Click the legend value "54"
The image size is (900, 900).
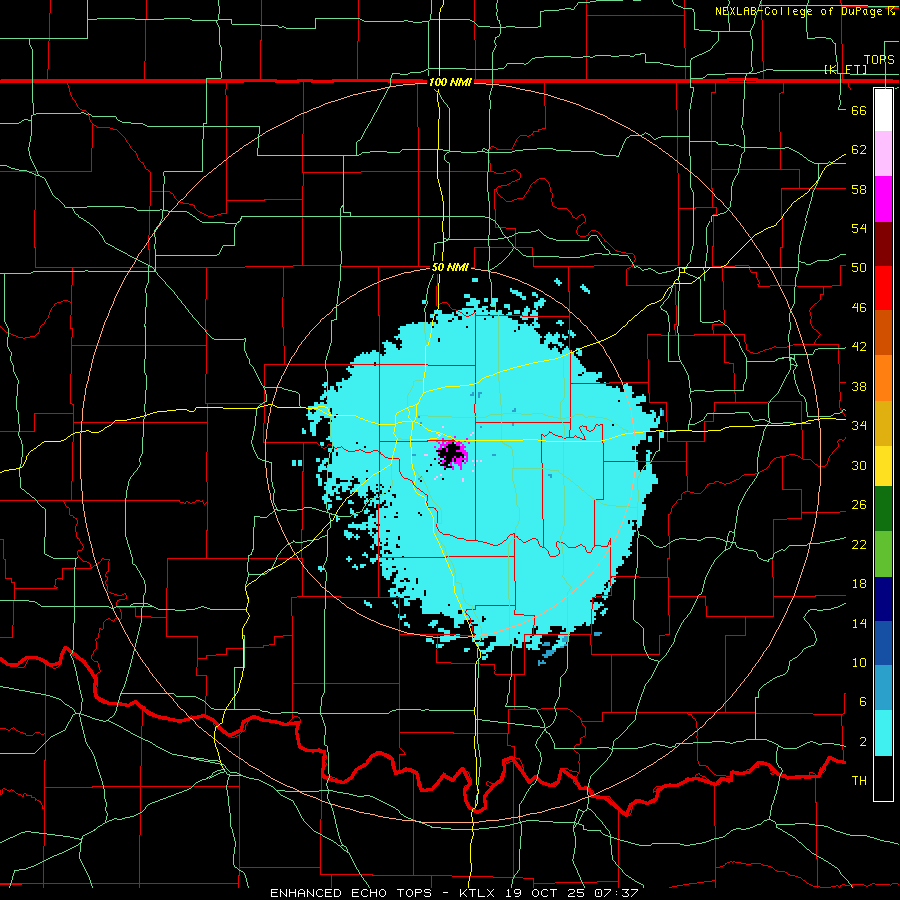[x=859, y=228]
